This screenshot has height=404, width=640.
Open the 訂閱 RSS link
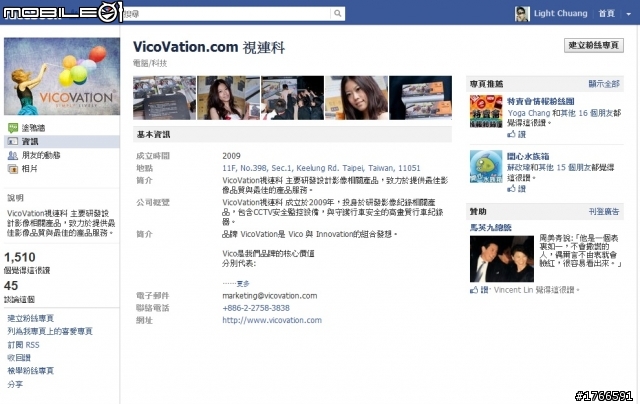click(23, 345)
